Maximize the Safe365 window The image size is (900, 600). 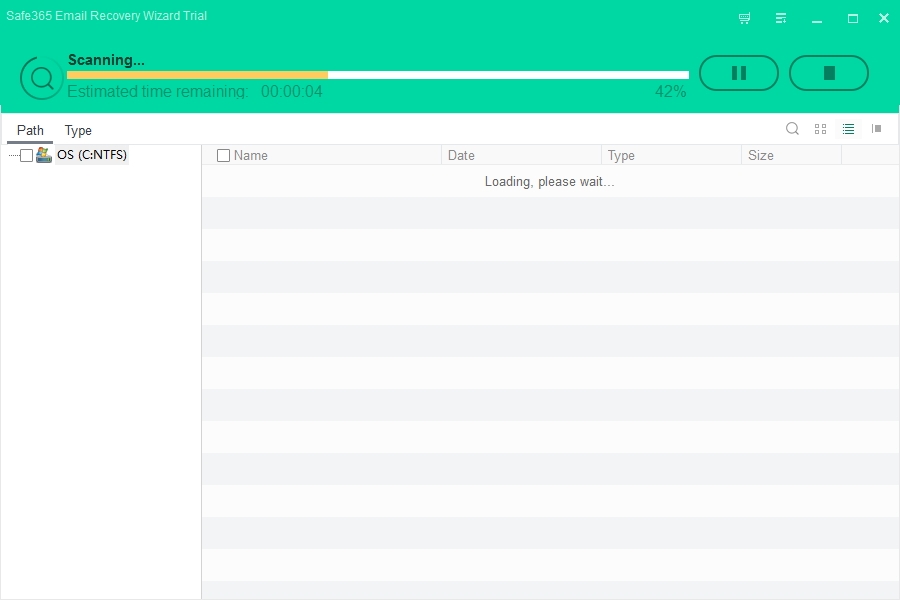click(x=853, y=18)
